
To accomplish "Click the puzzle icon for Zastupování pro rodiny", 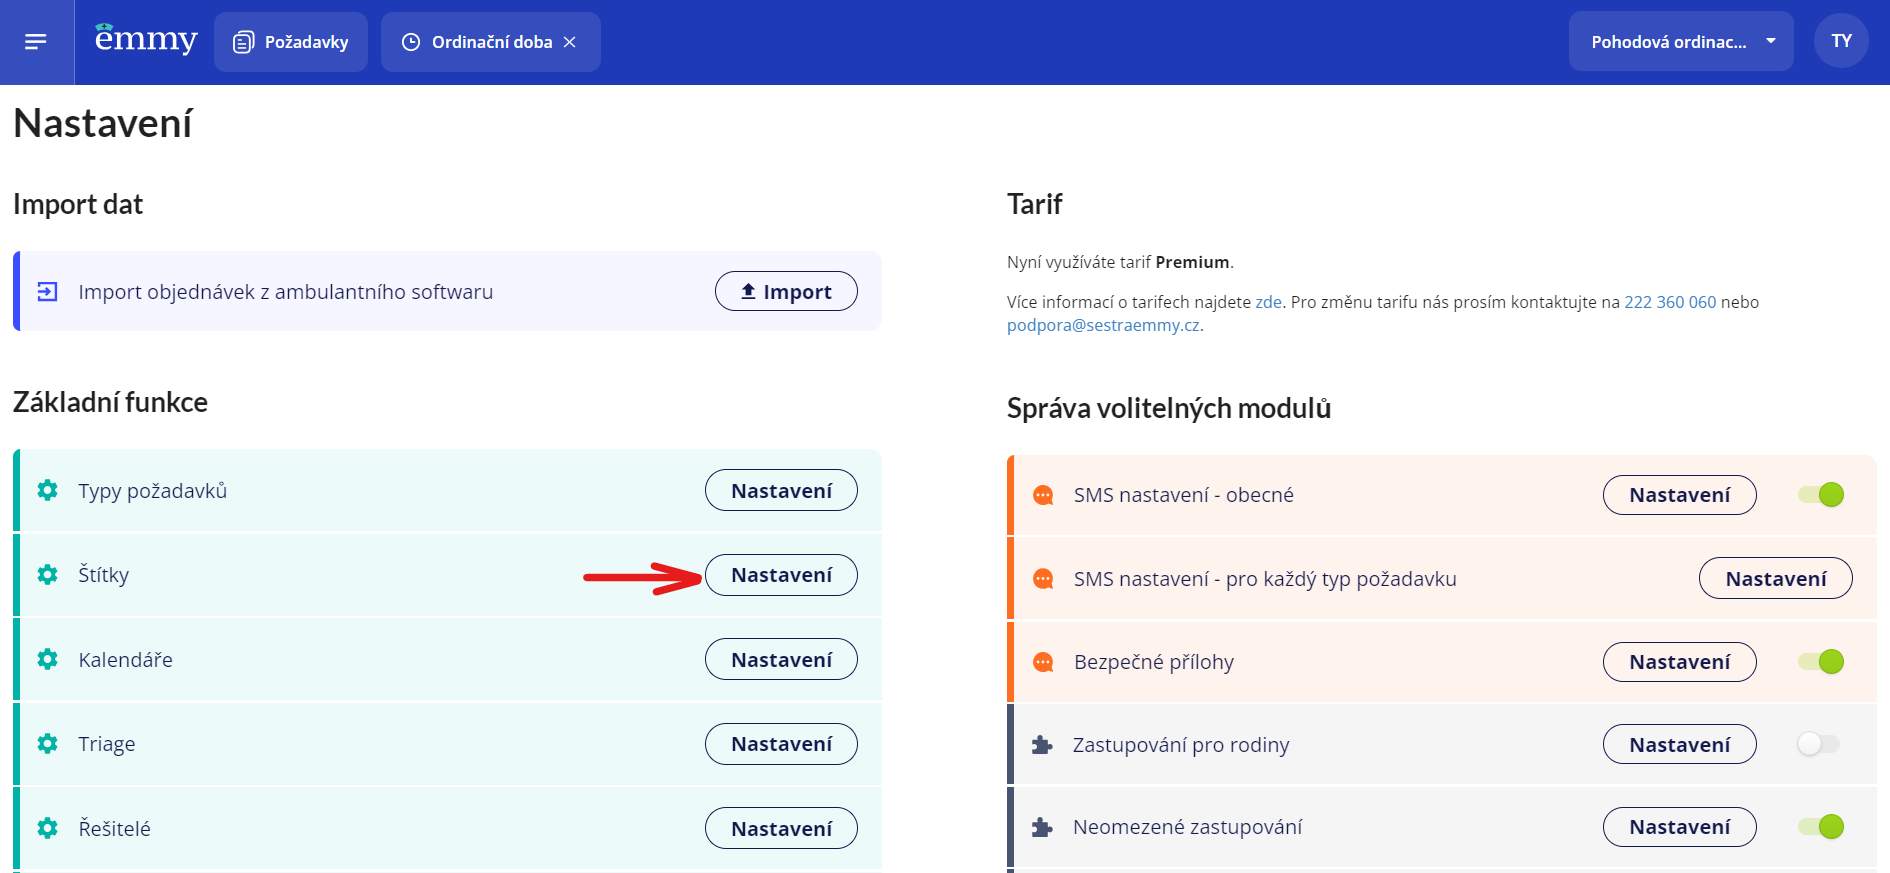I will point(1042,745).
